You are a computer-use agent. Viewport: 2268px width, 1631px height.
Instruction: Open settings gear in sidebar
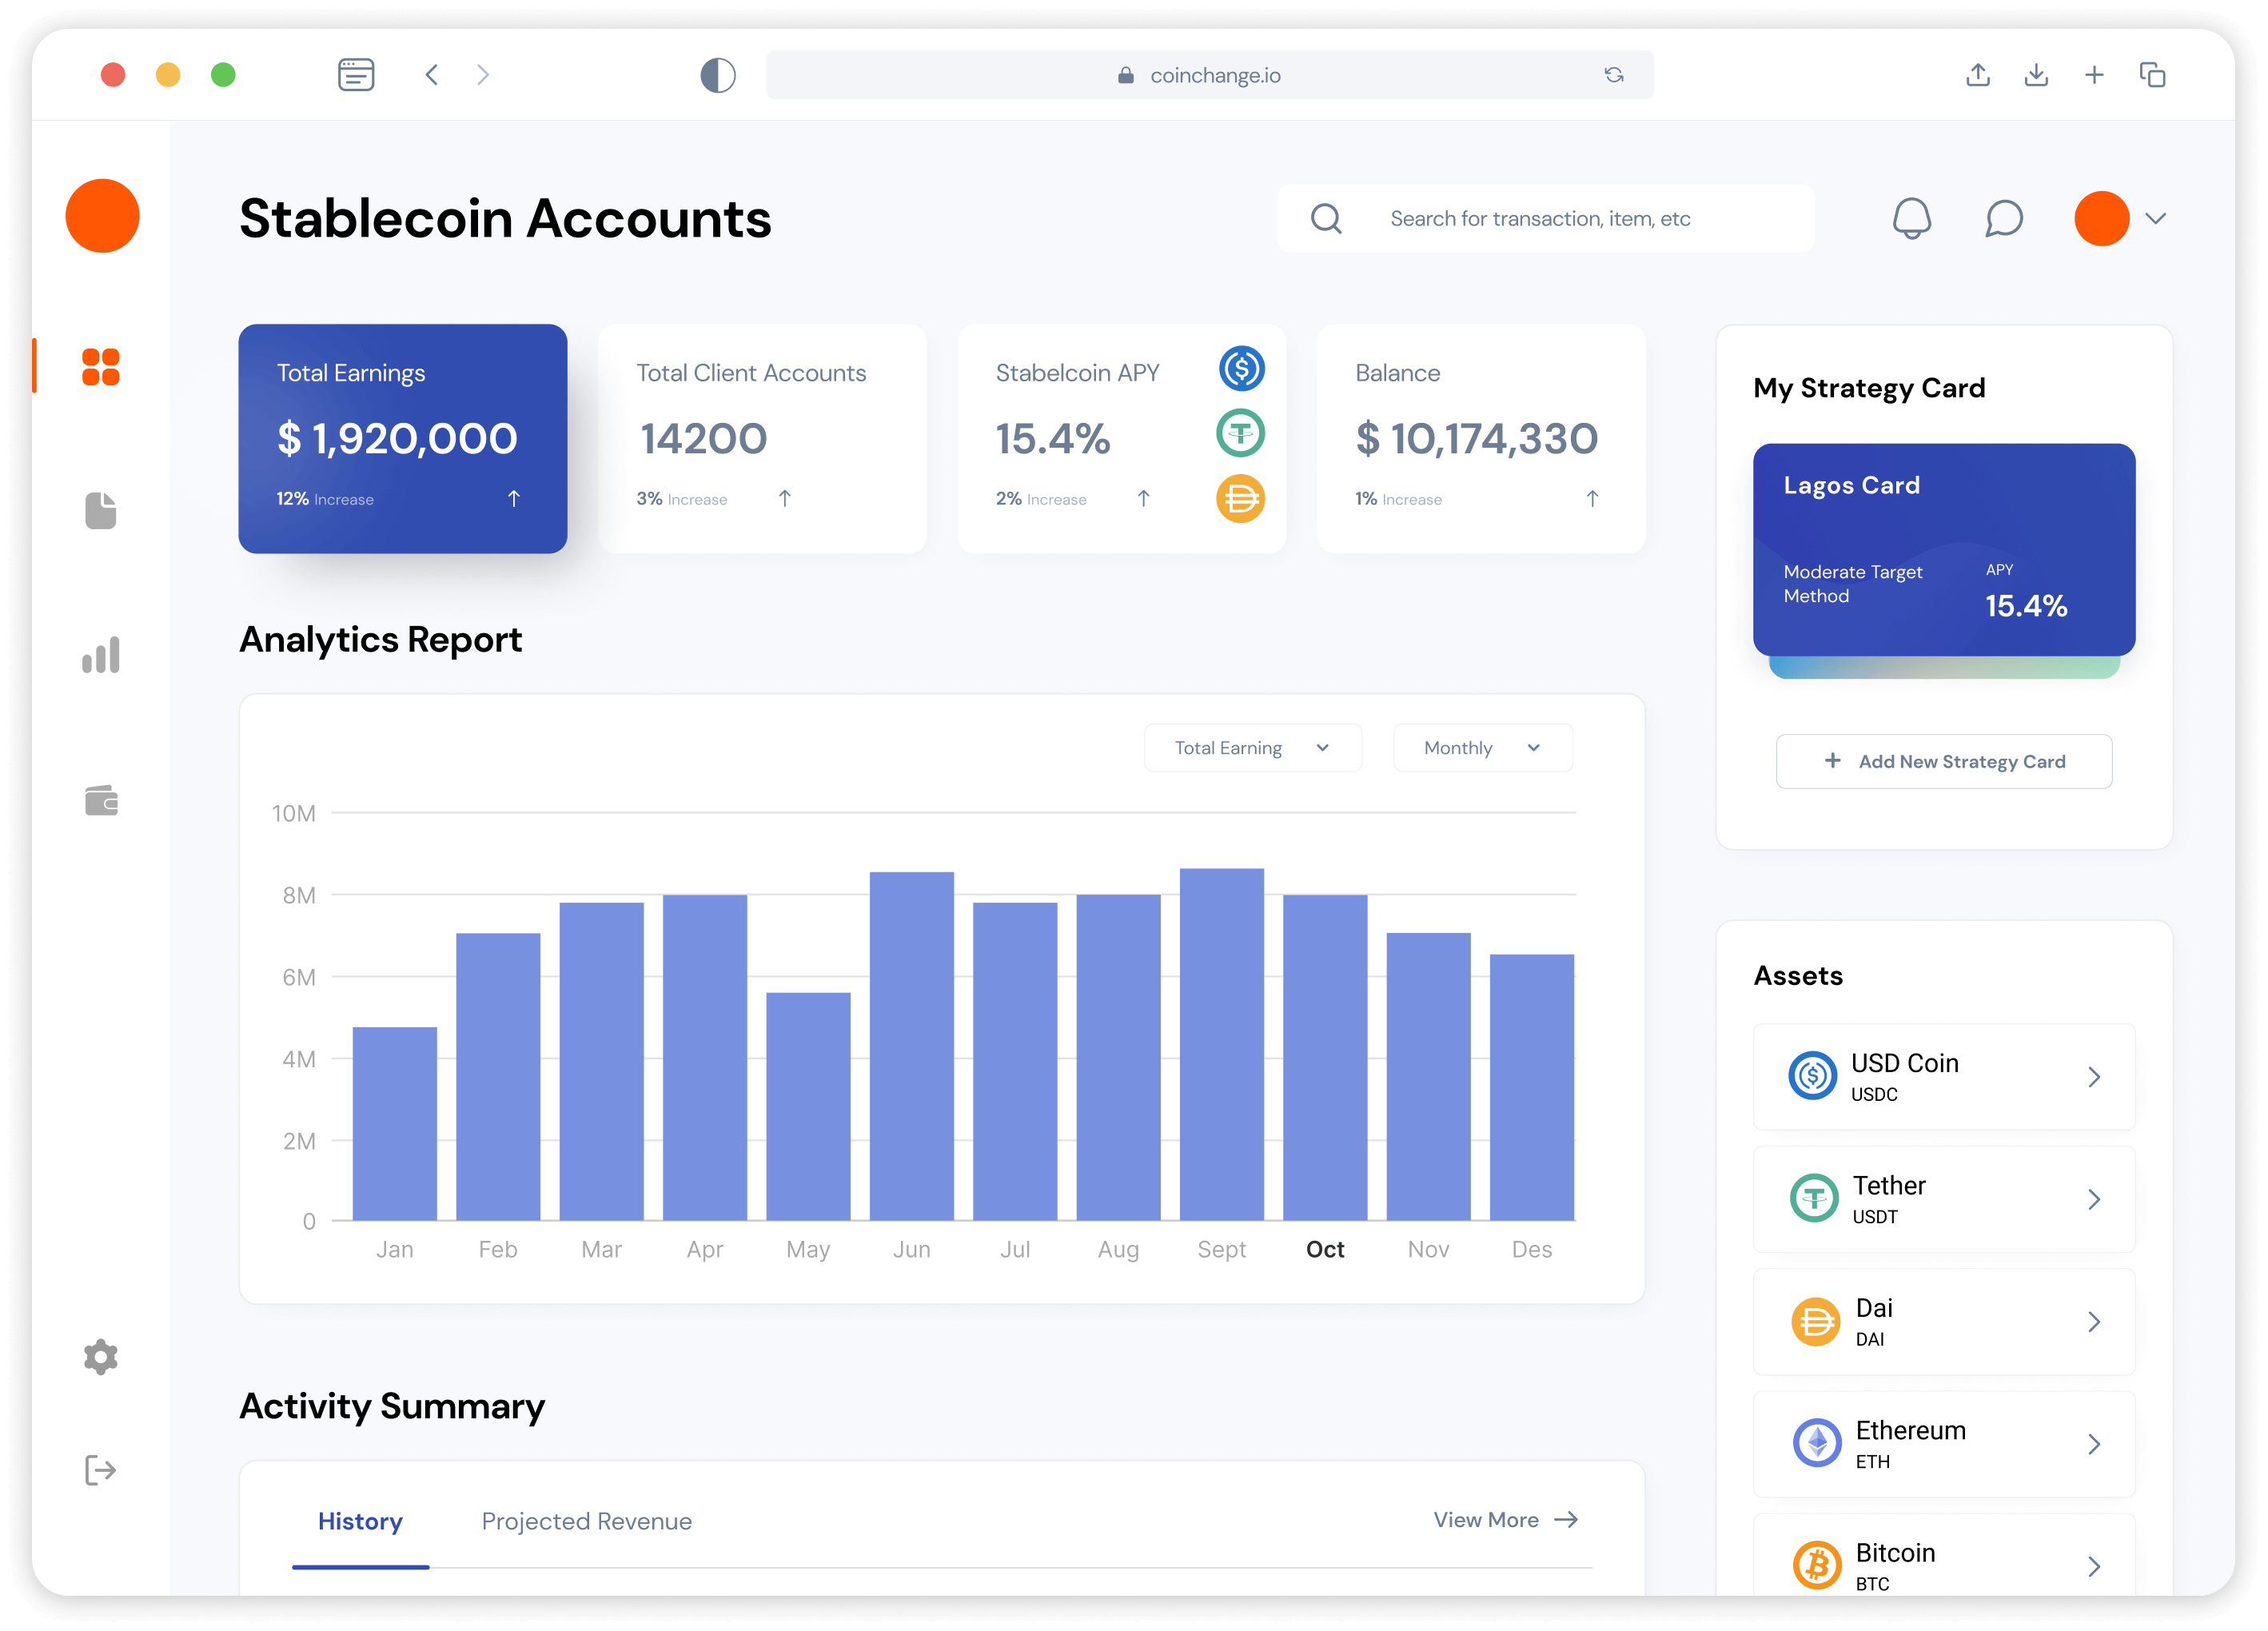pyautogui.click(x=100, y=1357)
